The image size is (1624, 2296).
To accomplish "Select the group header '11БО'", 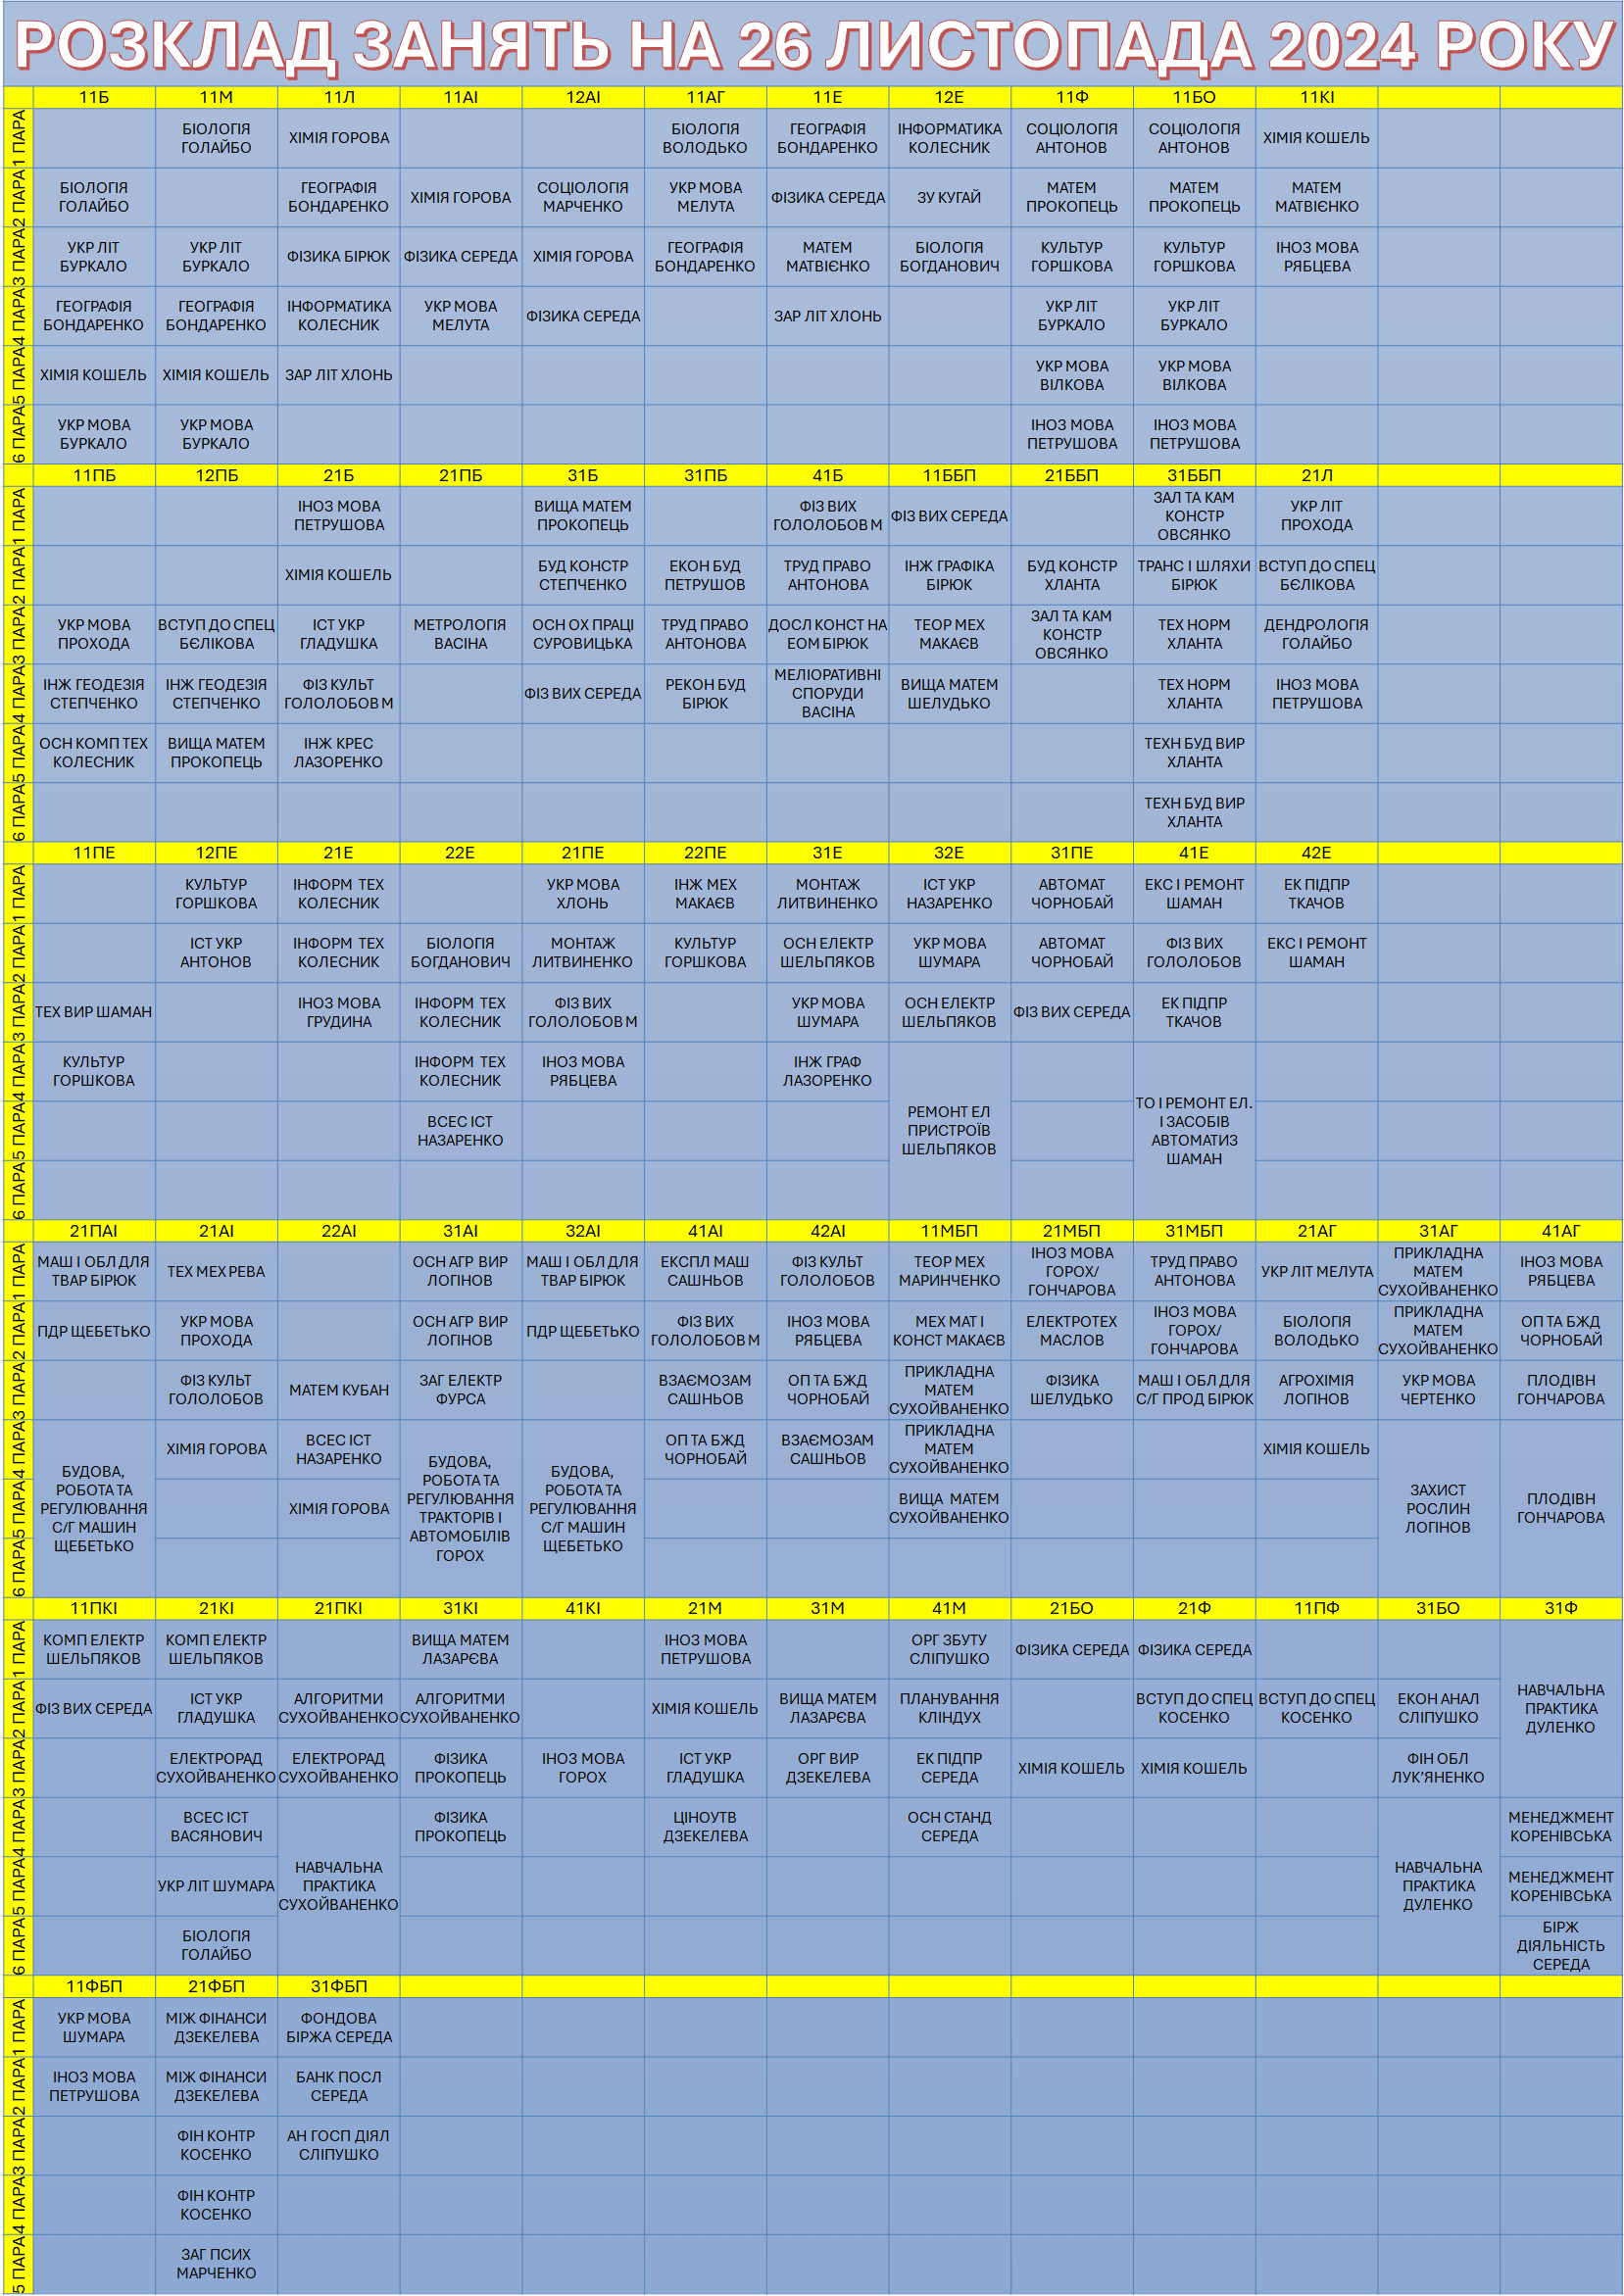I will coord(1194,97).
